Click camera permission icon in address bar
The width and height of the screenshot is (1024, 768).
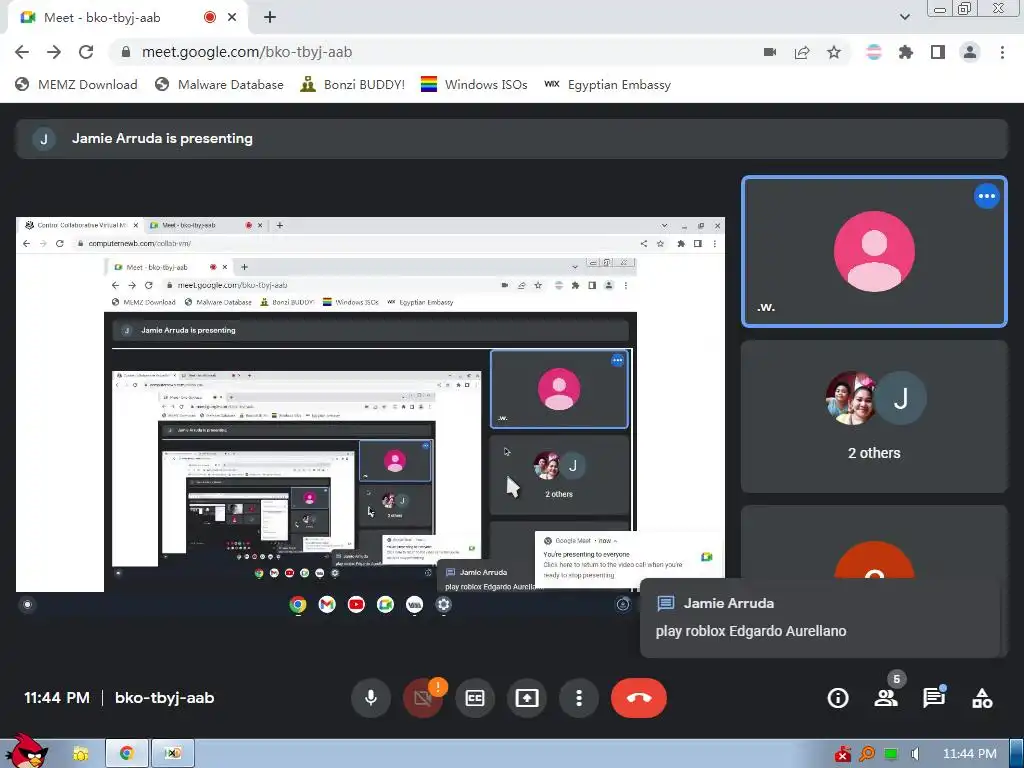(x=770, y=52)
